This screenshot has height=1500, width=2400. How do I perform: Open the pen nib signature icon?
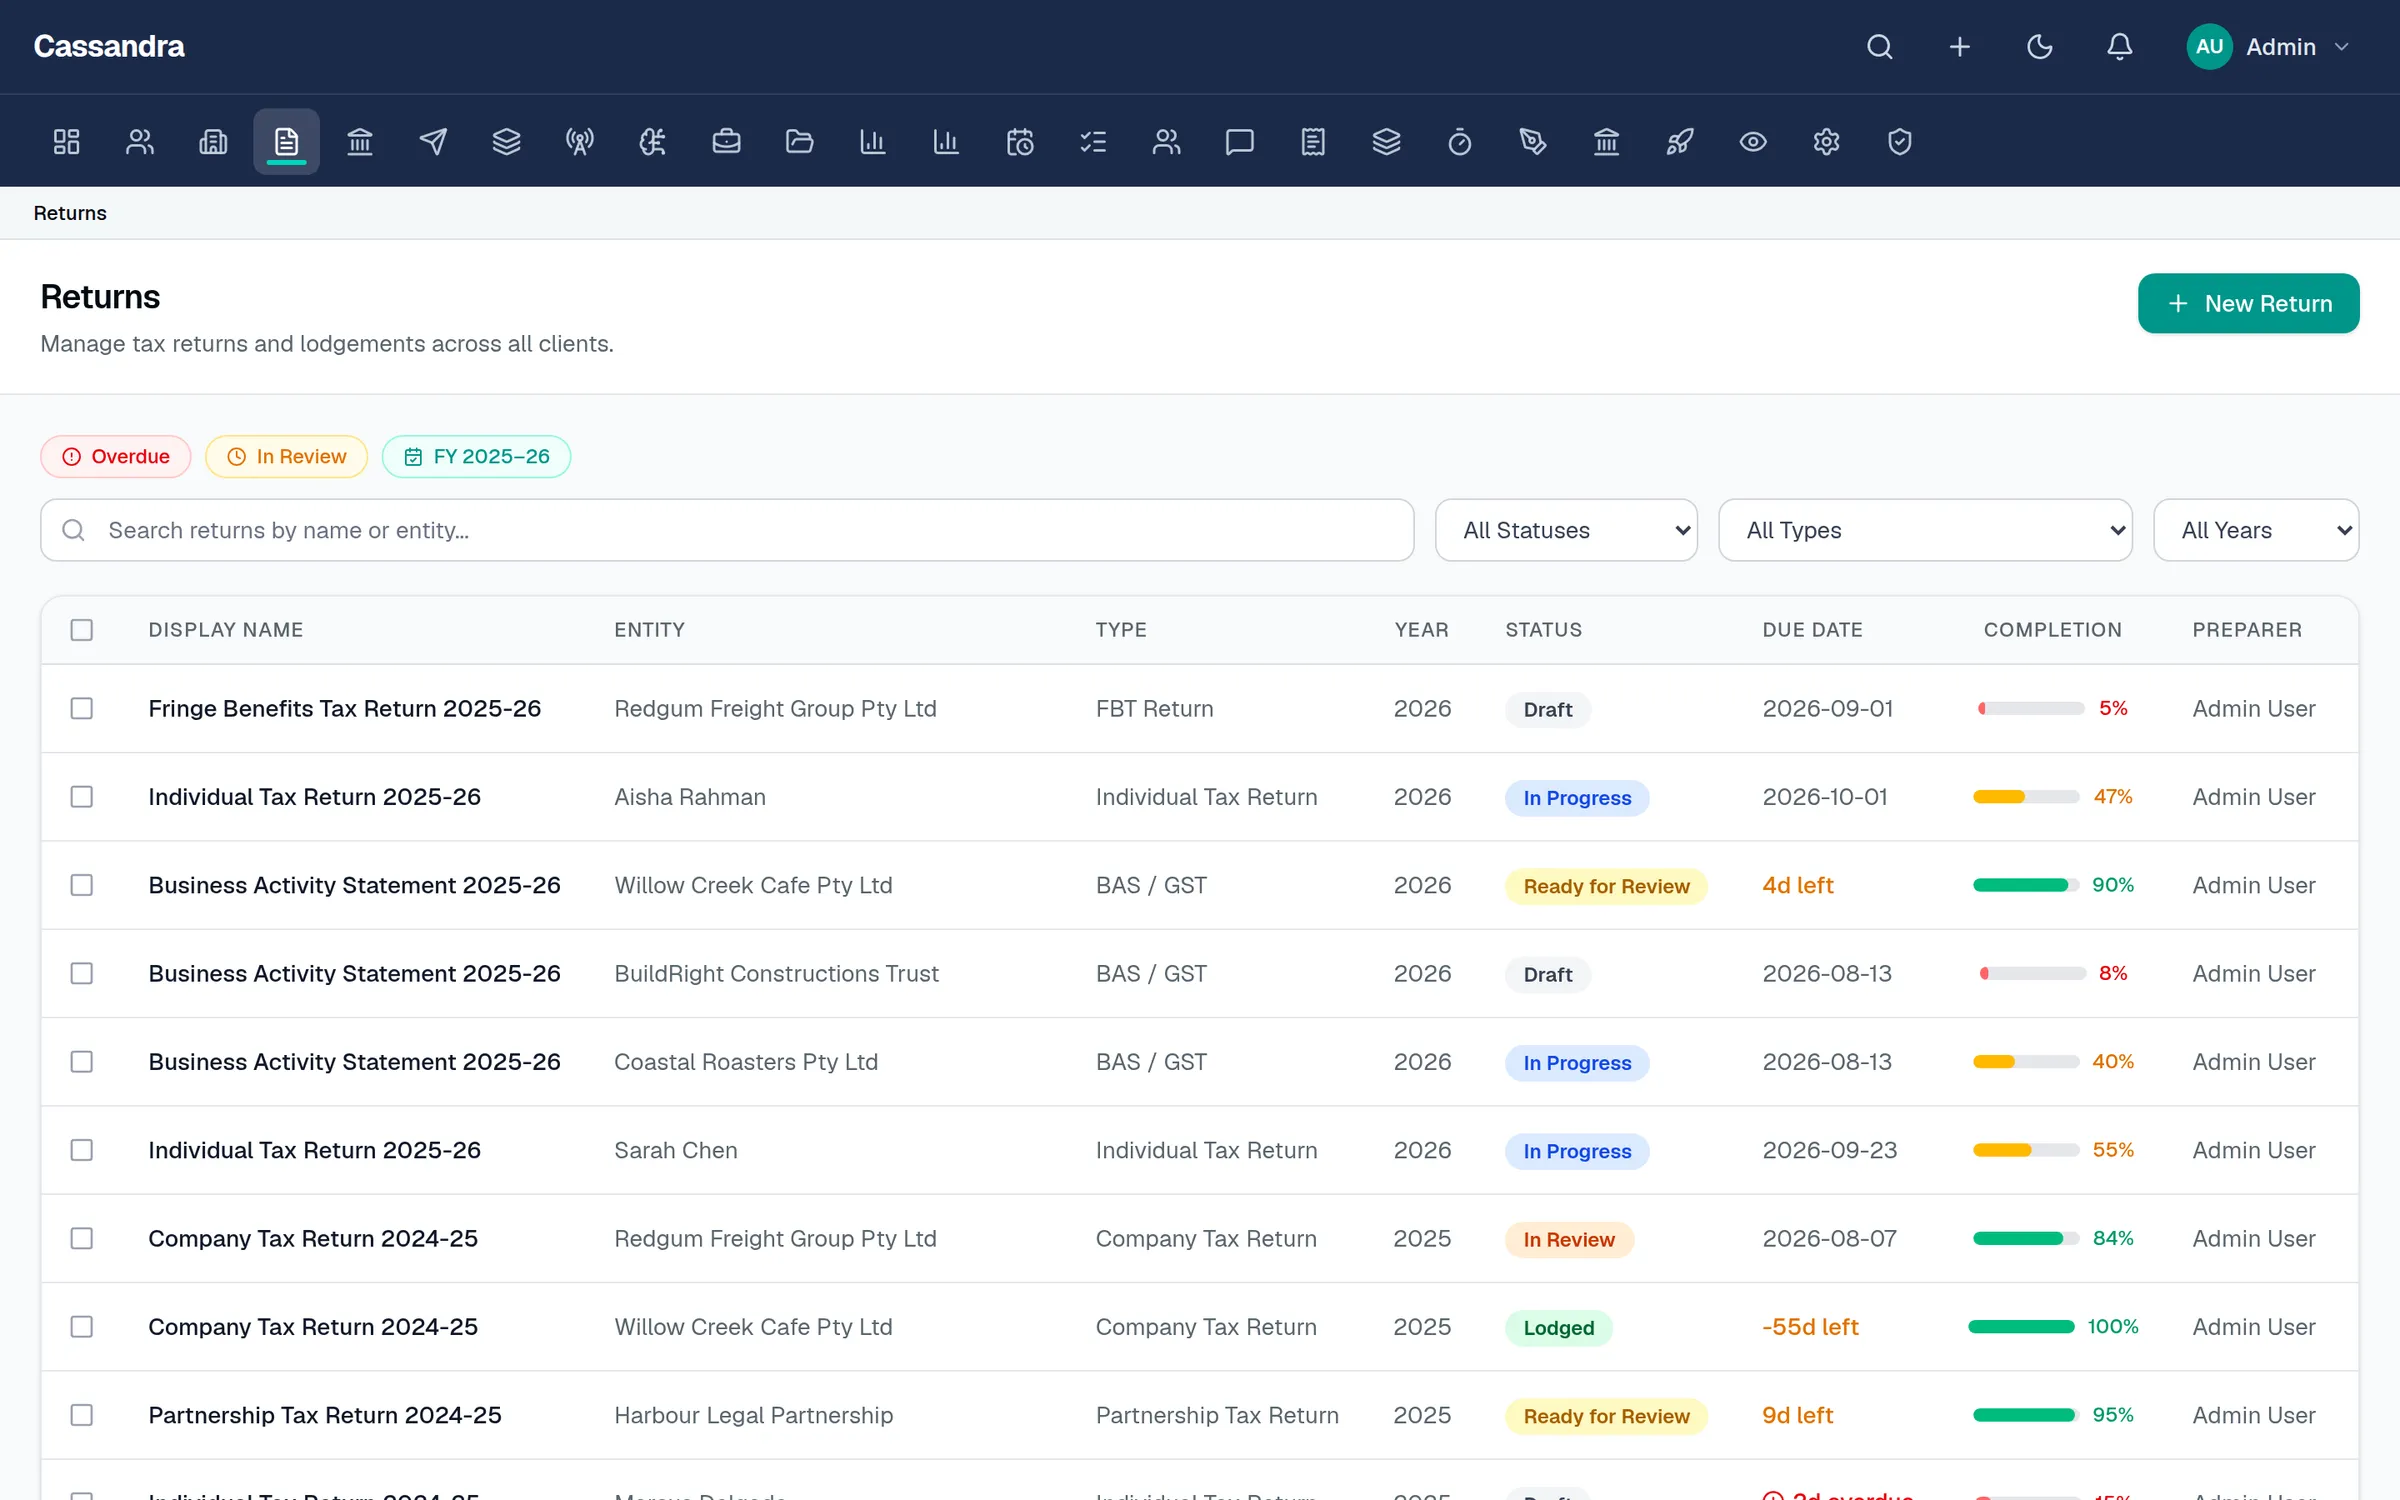click(1533, 142)
